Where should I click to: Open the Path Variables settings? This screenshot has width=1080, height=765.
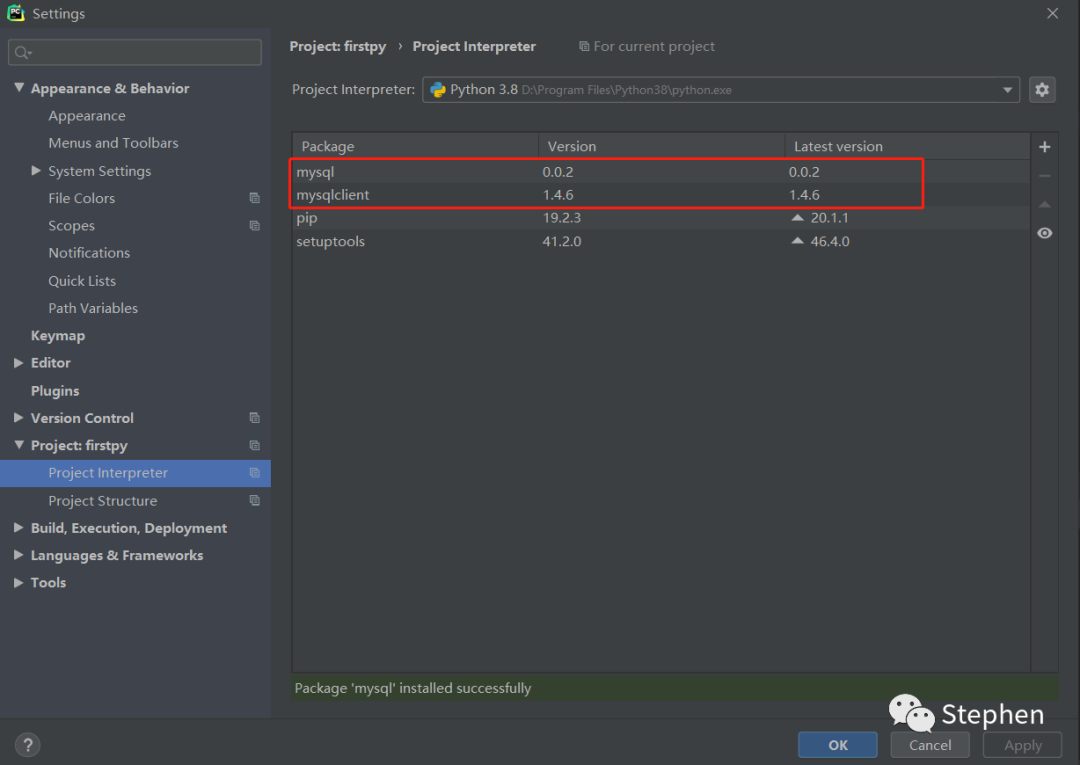tap(93, 308)
